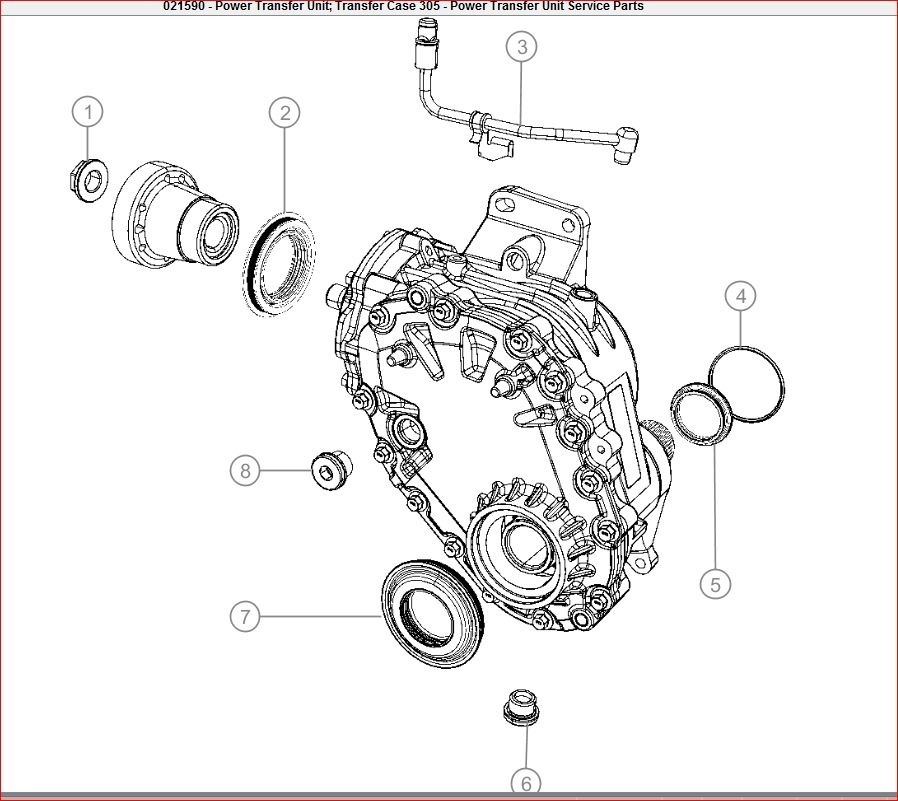Click callout number 1 for the nut
Image resolution: width=898 pixels, height=801 pixels.
88,112
